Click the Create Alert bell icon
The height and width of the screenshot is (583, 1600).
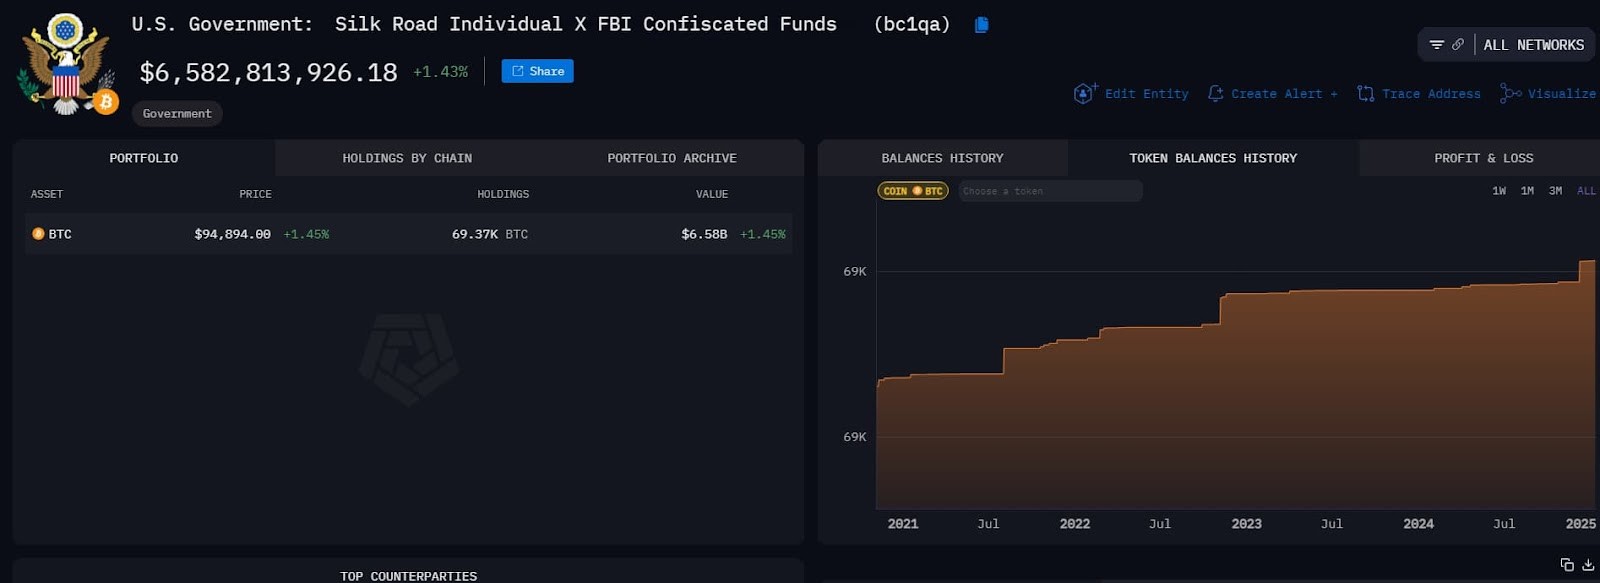click(x=1215, y=93)
